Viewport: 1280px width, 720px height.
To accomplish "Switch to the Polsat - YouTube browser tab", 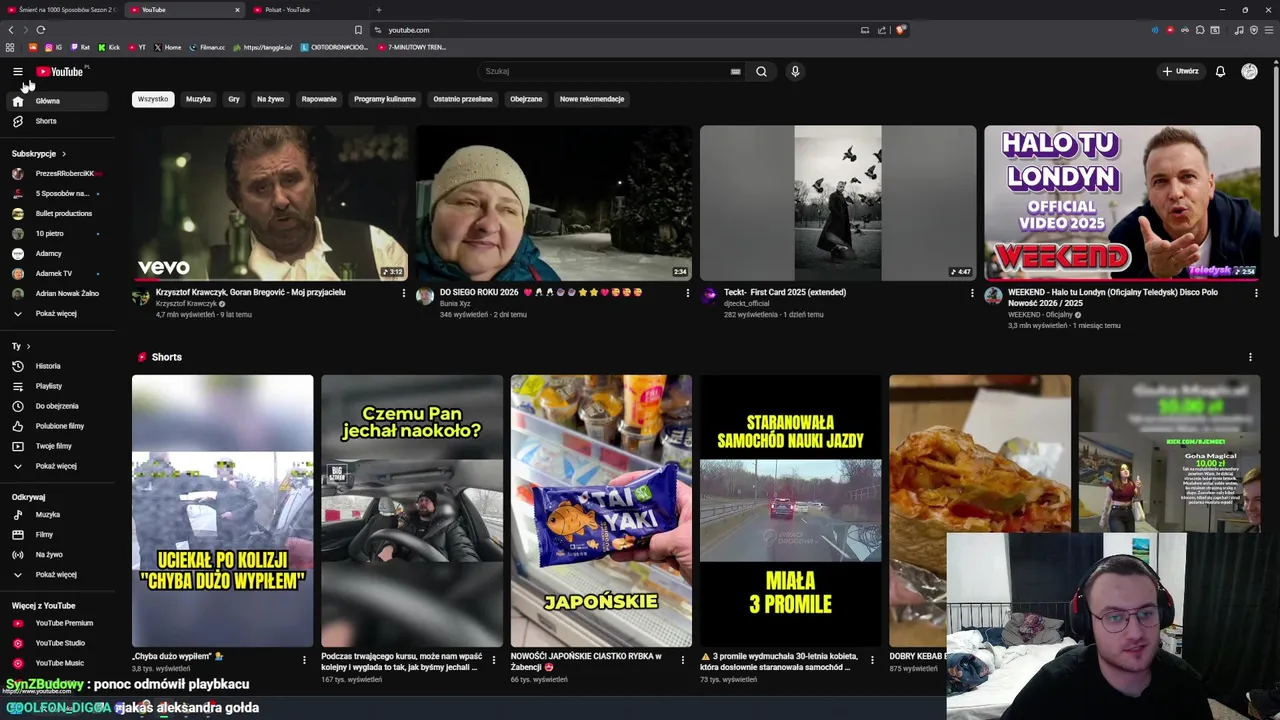I will [310, 10].
